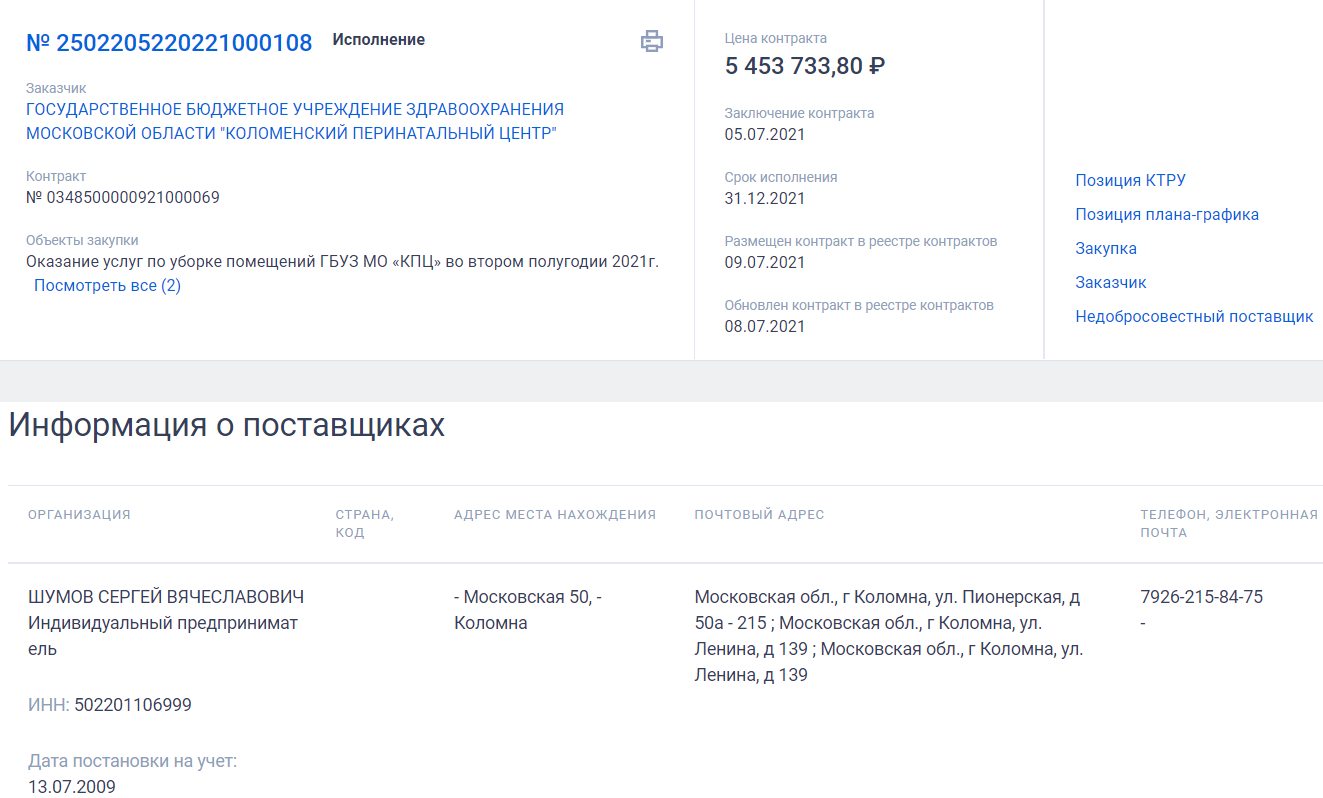This screenshot has width=1323, height=798.
Task: Click the "Исполнение" status label
Action: (378, 40)
